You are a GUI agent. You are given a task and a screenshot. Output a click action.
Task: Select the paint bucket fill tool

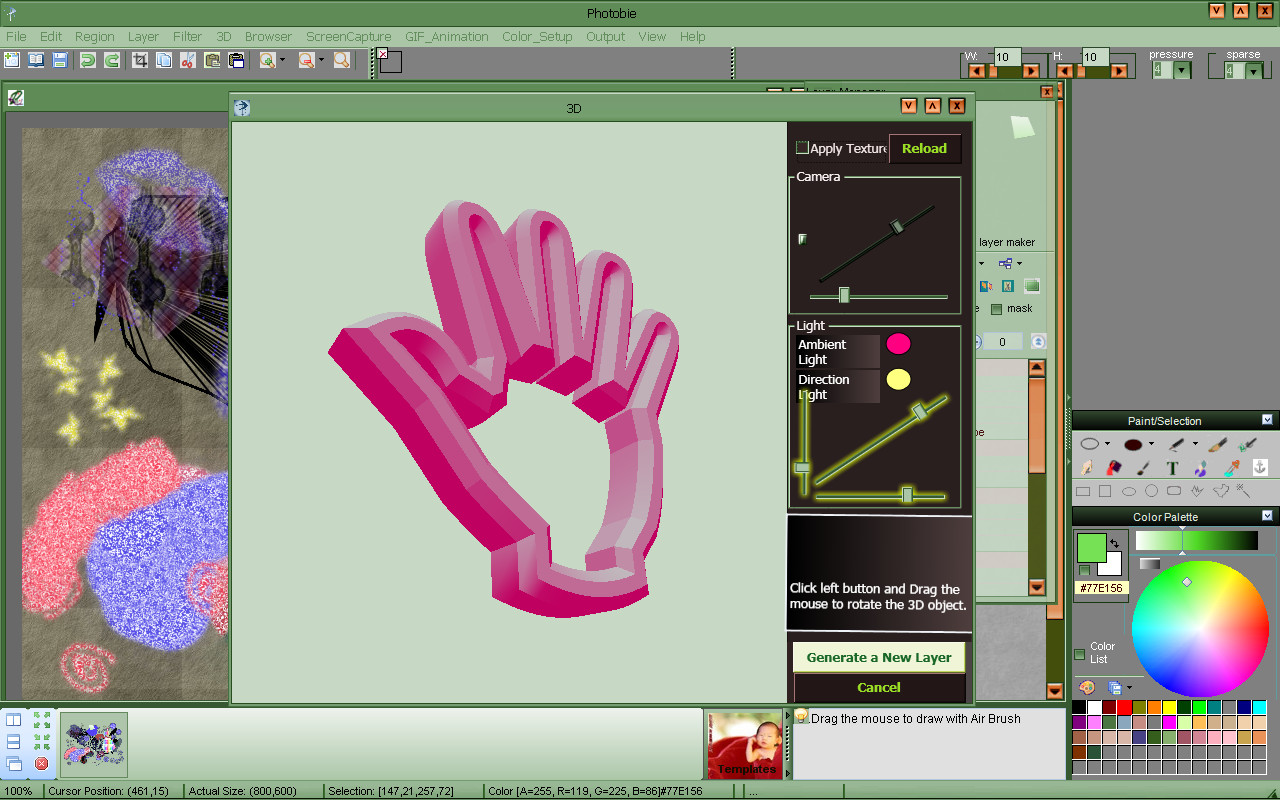[1114, 467]
